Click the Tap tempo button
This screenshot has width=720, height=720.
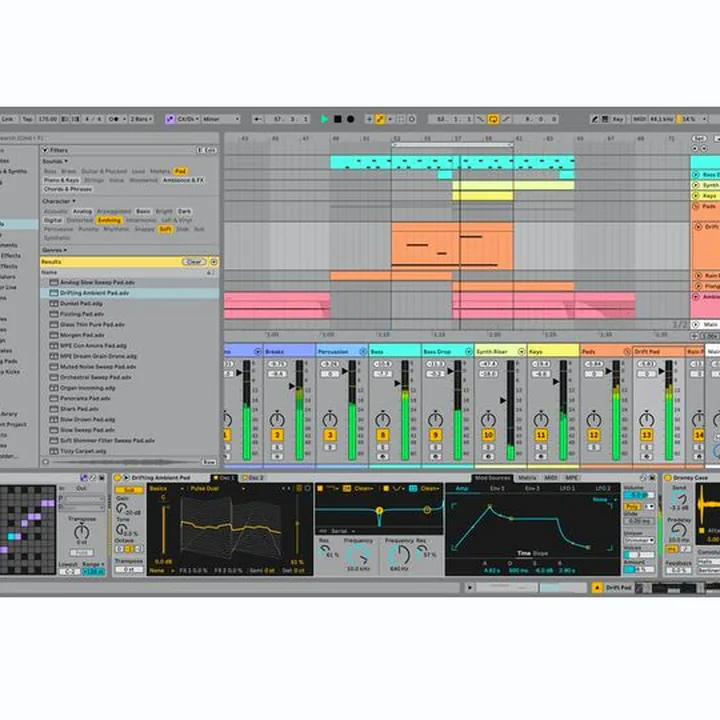(x=28, y=119)
